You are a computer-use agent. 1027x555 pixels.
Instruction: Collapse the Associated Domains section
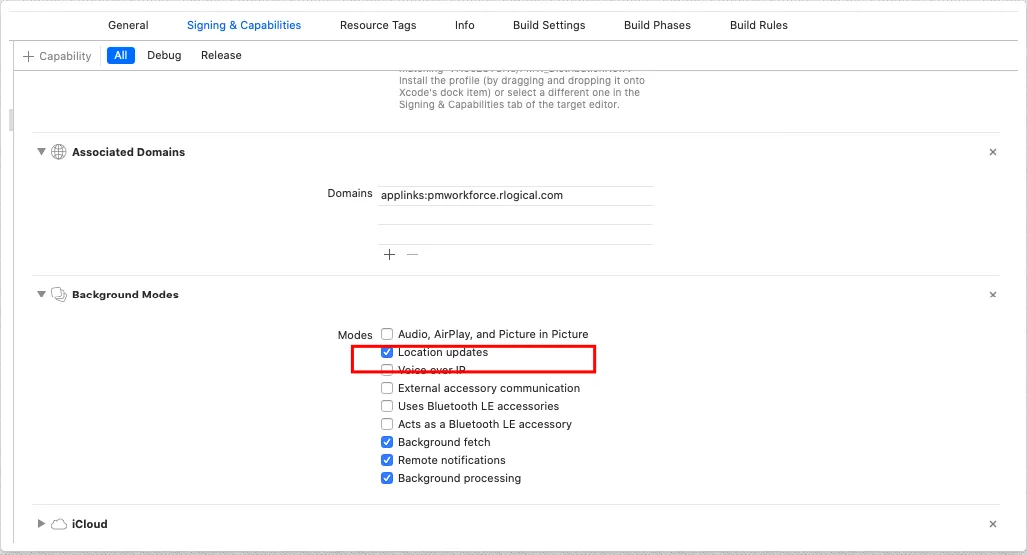coord(41,152)
